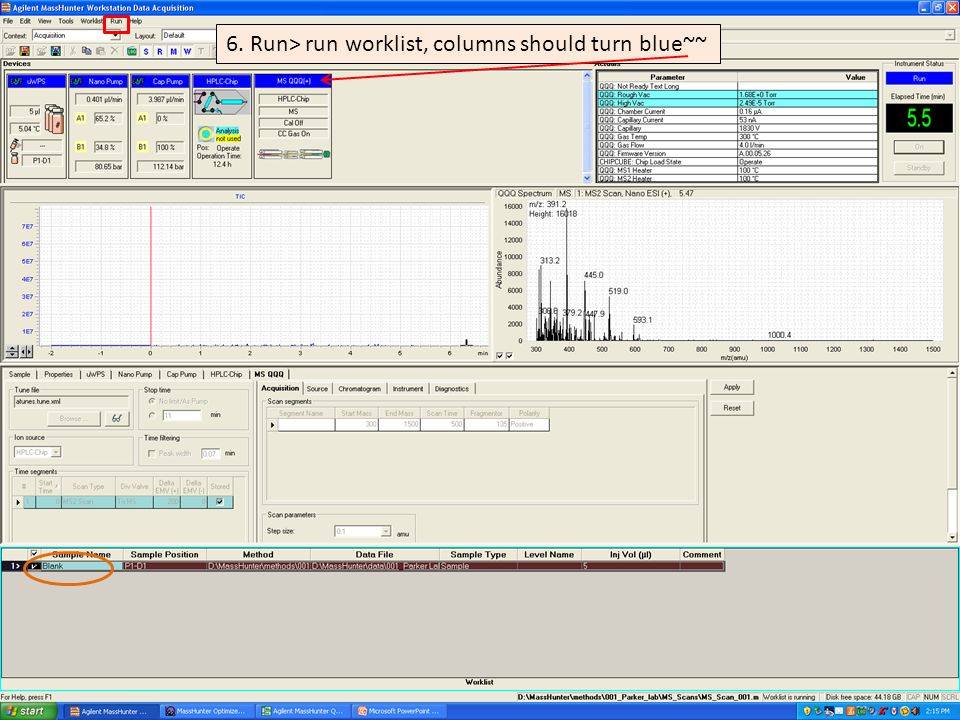Click the 'Worklist is running' status text
The height and width of the screenshot is (720, 960).
coord(789,697)
